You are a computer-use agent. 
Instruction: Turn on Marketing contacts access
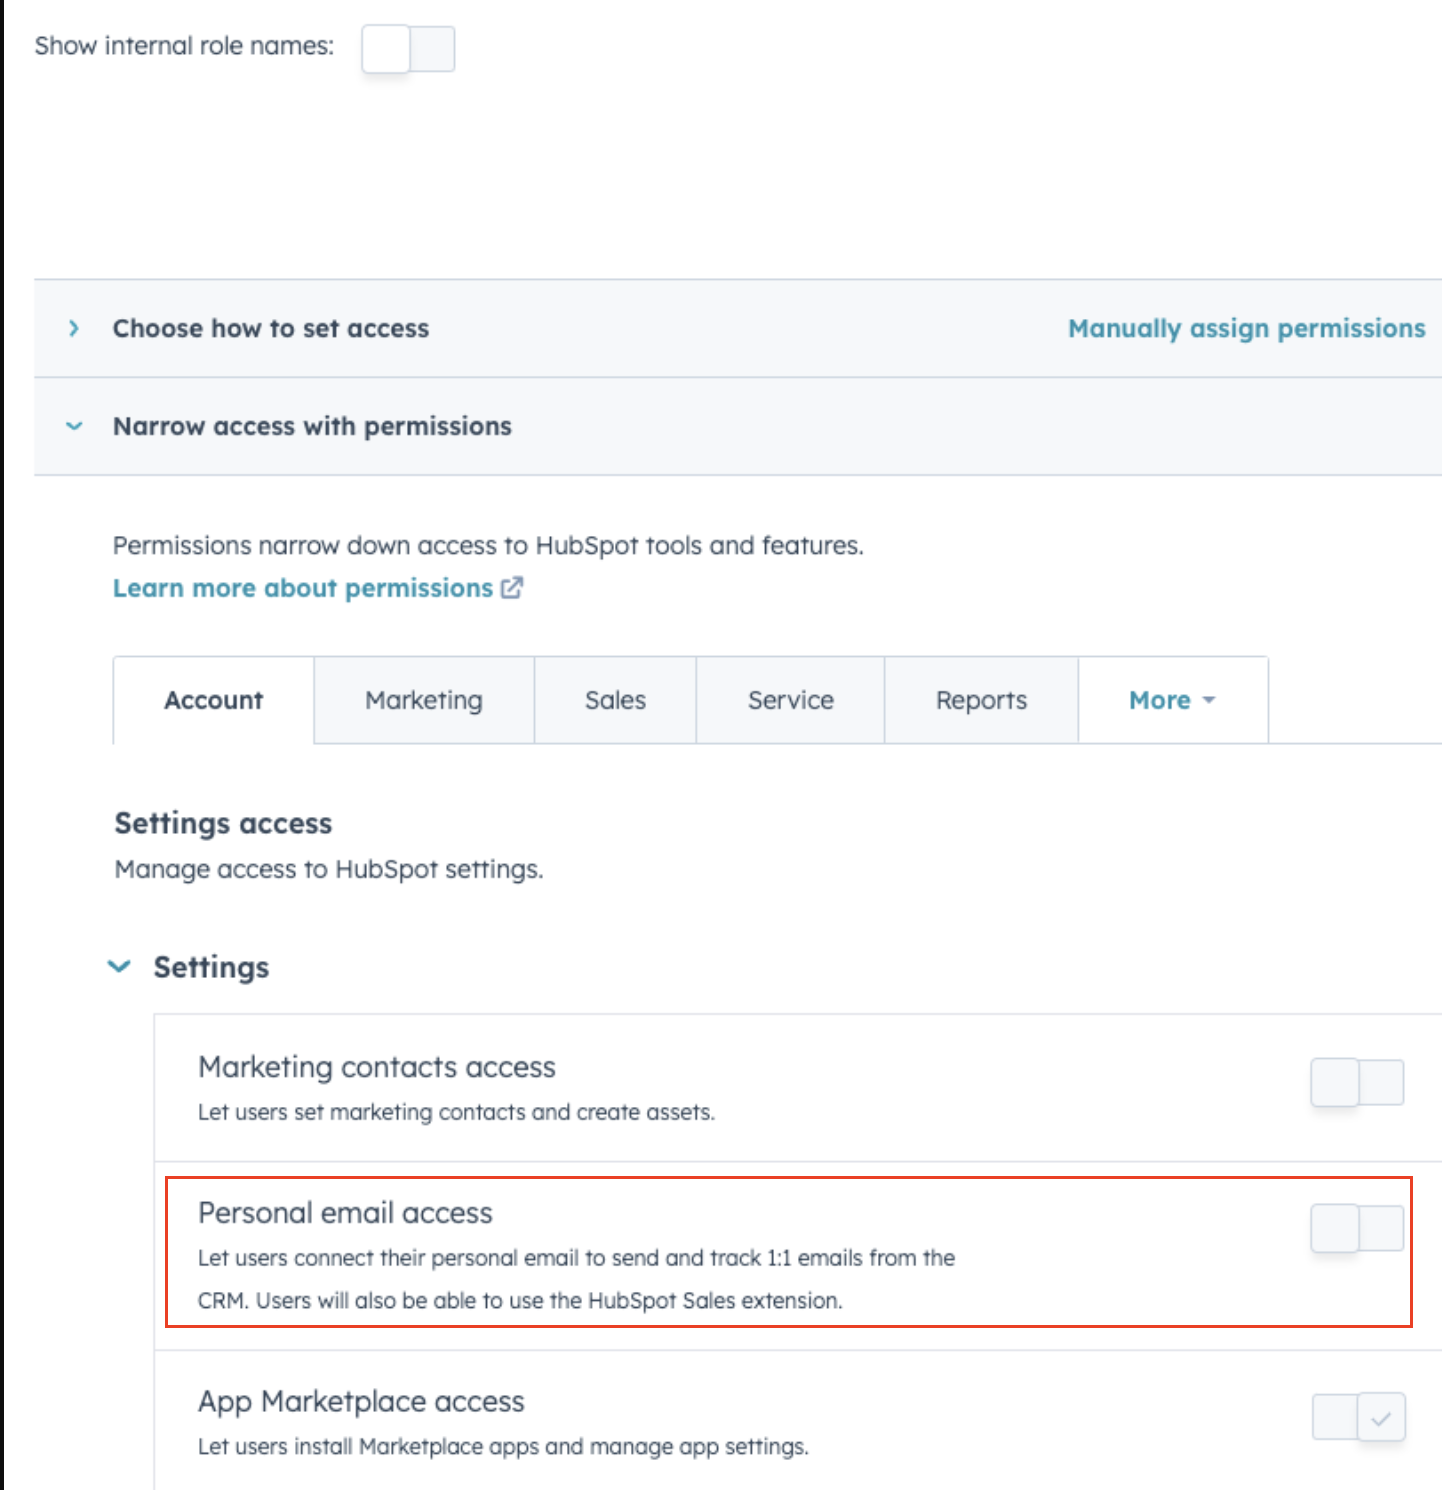pyautogui.click(x=1357, y=1082)
